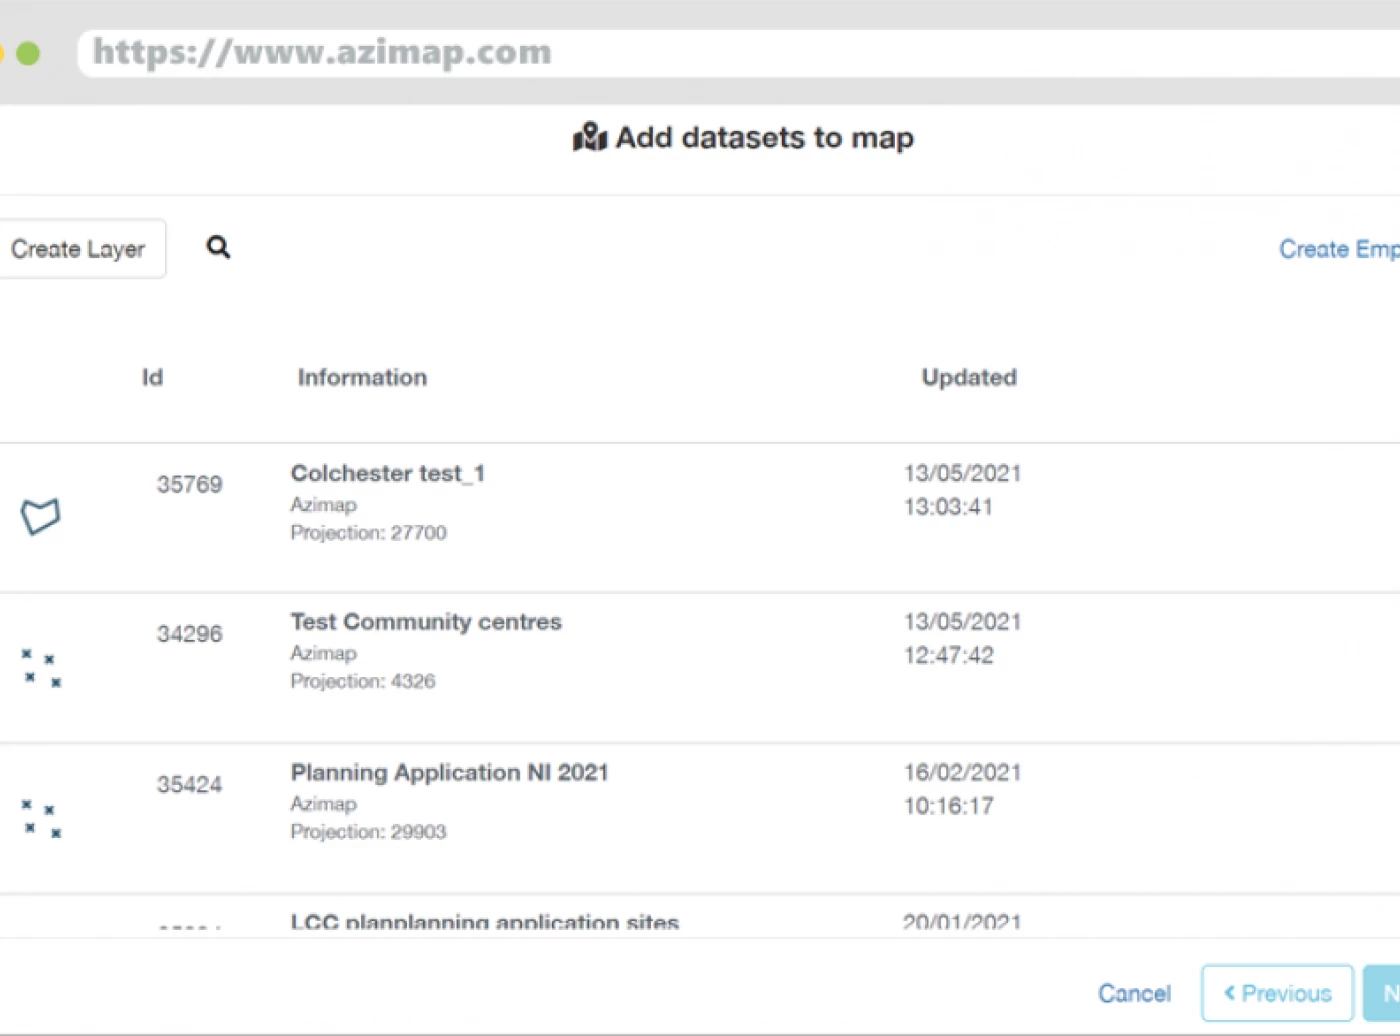The width and height of the screenshot is (1400, 1036).
Task: Click the points icon for Test Community centres
Action: (41, 668)
